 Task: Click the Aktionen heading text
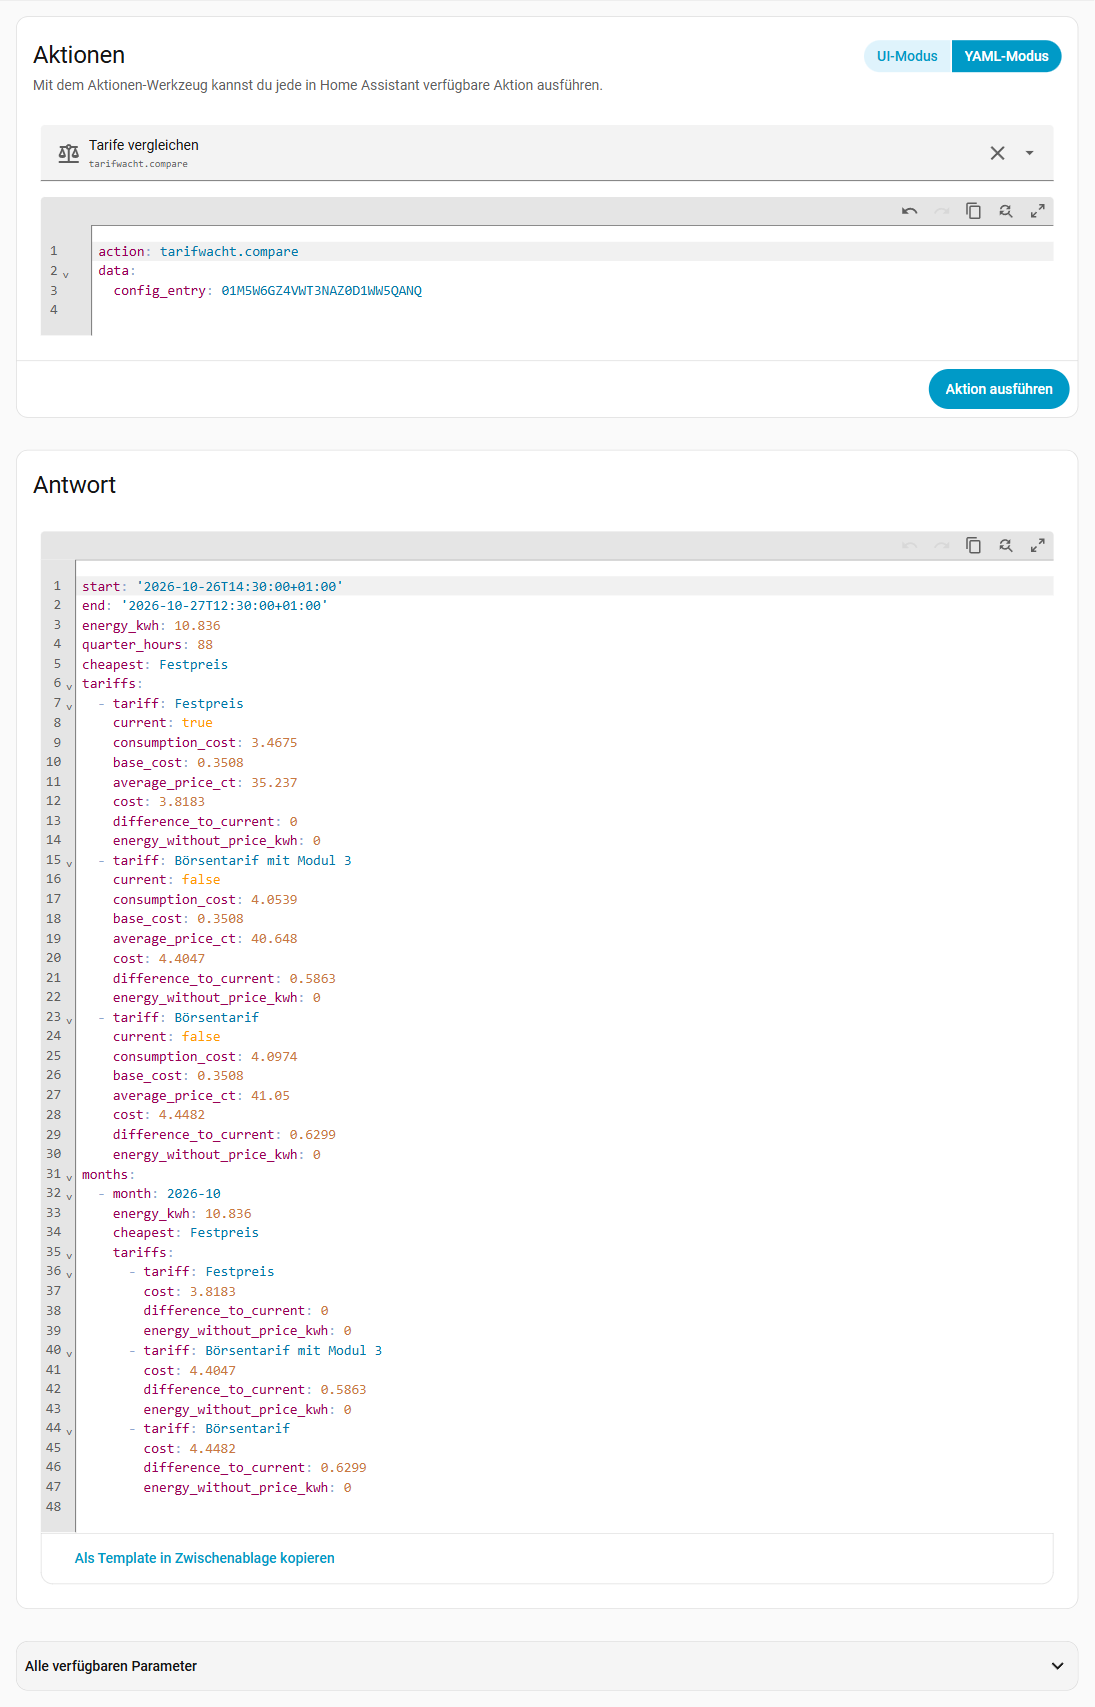(x=79, y=55)
